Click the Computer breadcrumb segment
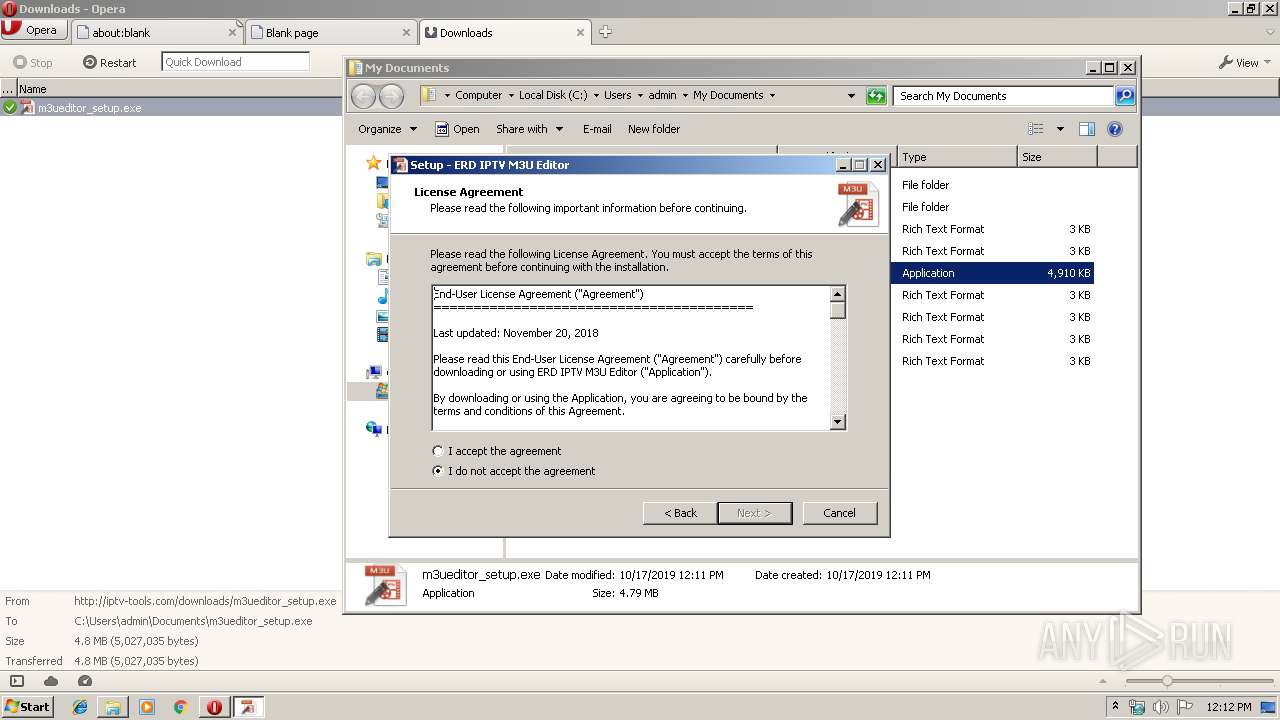 pyautogui.click(x=478, y=96)
